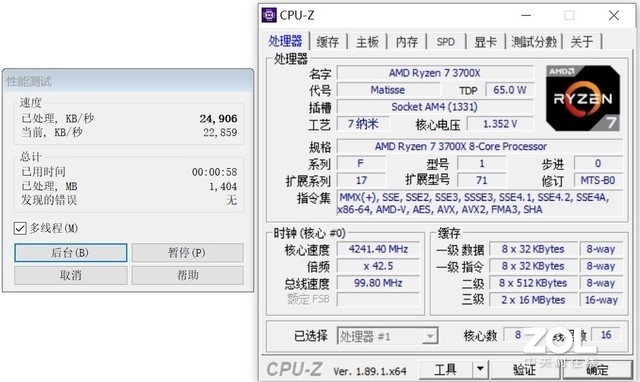Click the core count value 8
The image size is (640, 382).
[x=518, y=335]
